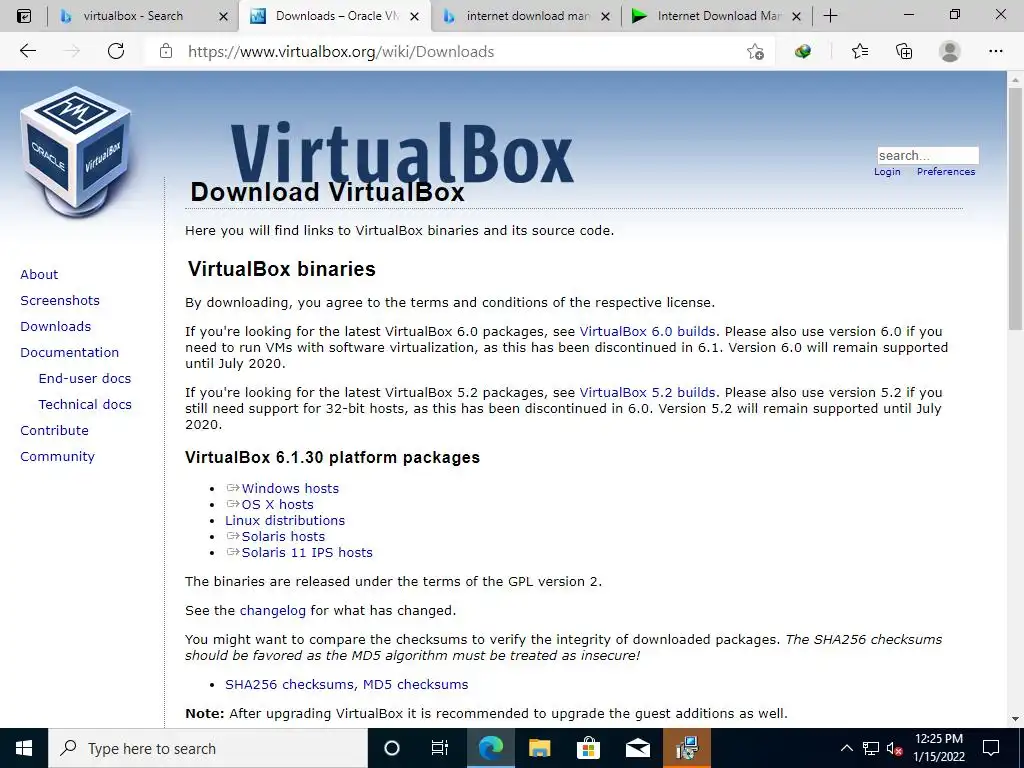Open Microsoft Edge on the taskbar
Screen dimensions: 1024x768
[491, 748]
